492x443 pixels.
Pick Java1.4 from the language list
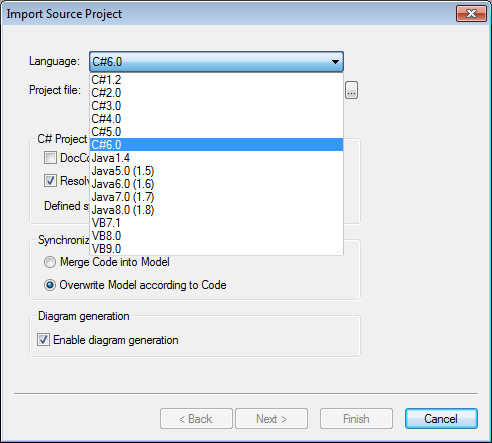click(x=216, y=158)
